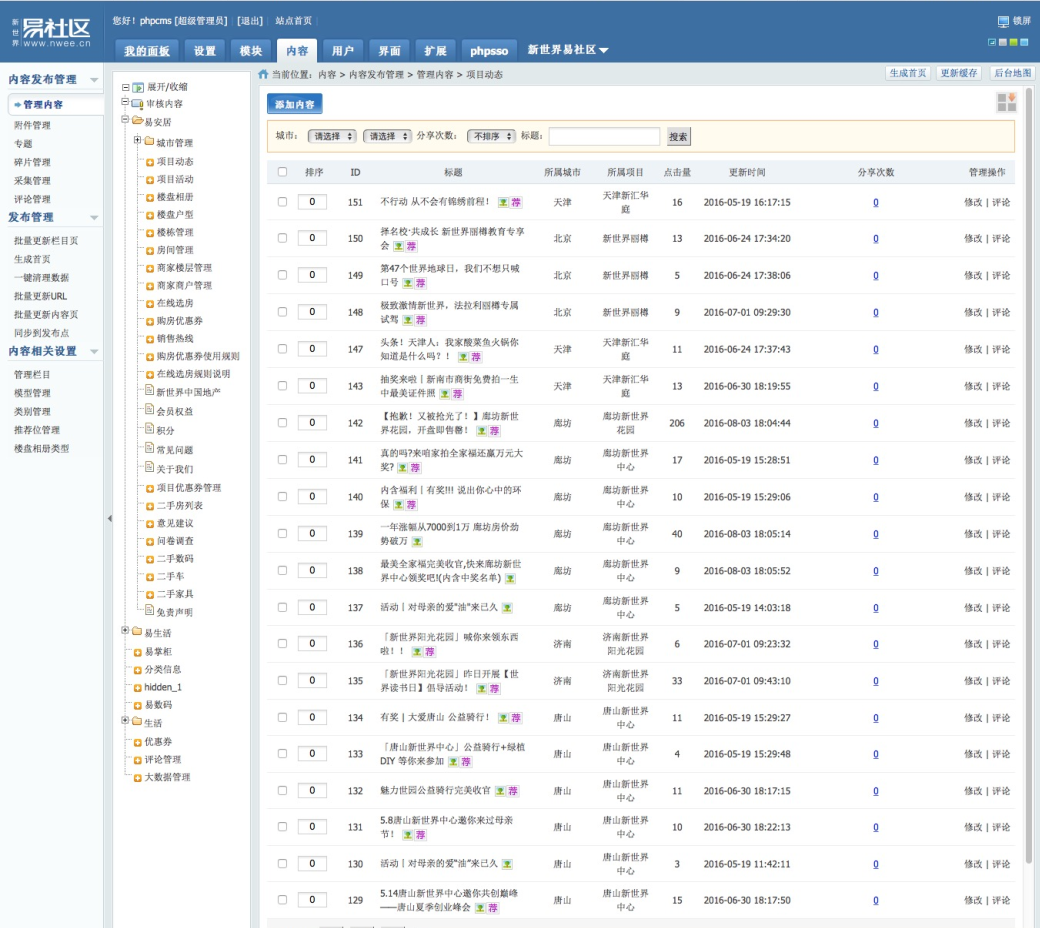Click the page document icon beside 会员权益
This screenshot has width=1040, height=928.
(x=150, y=410)
